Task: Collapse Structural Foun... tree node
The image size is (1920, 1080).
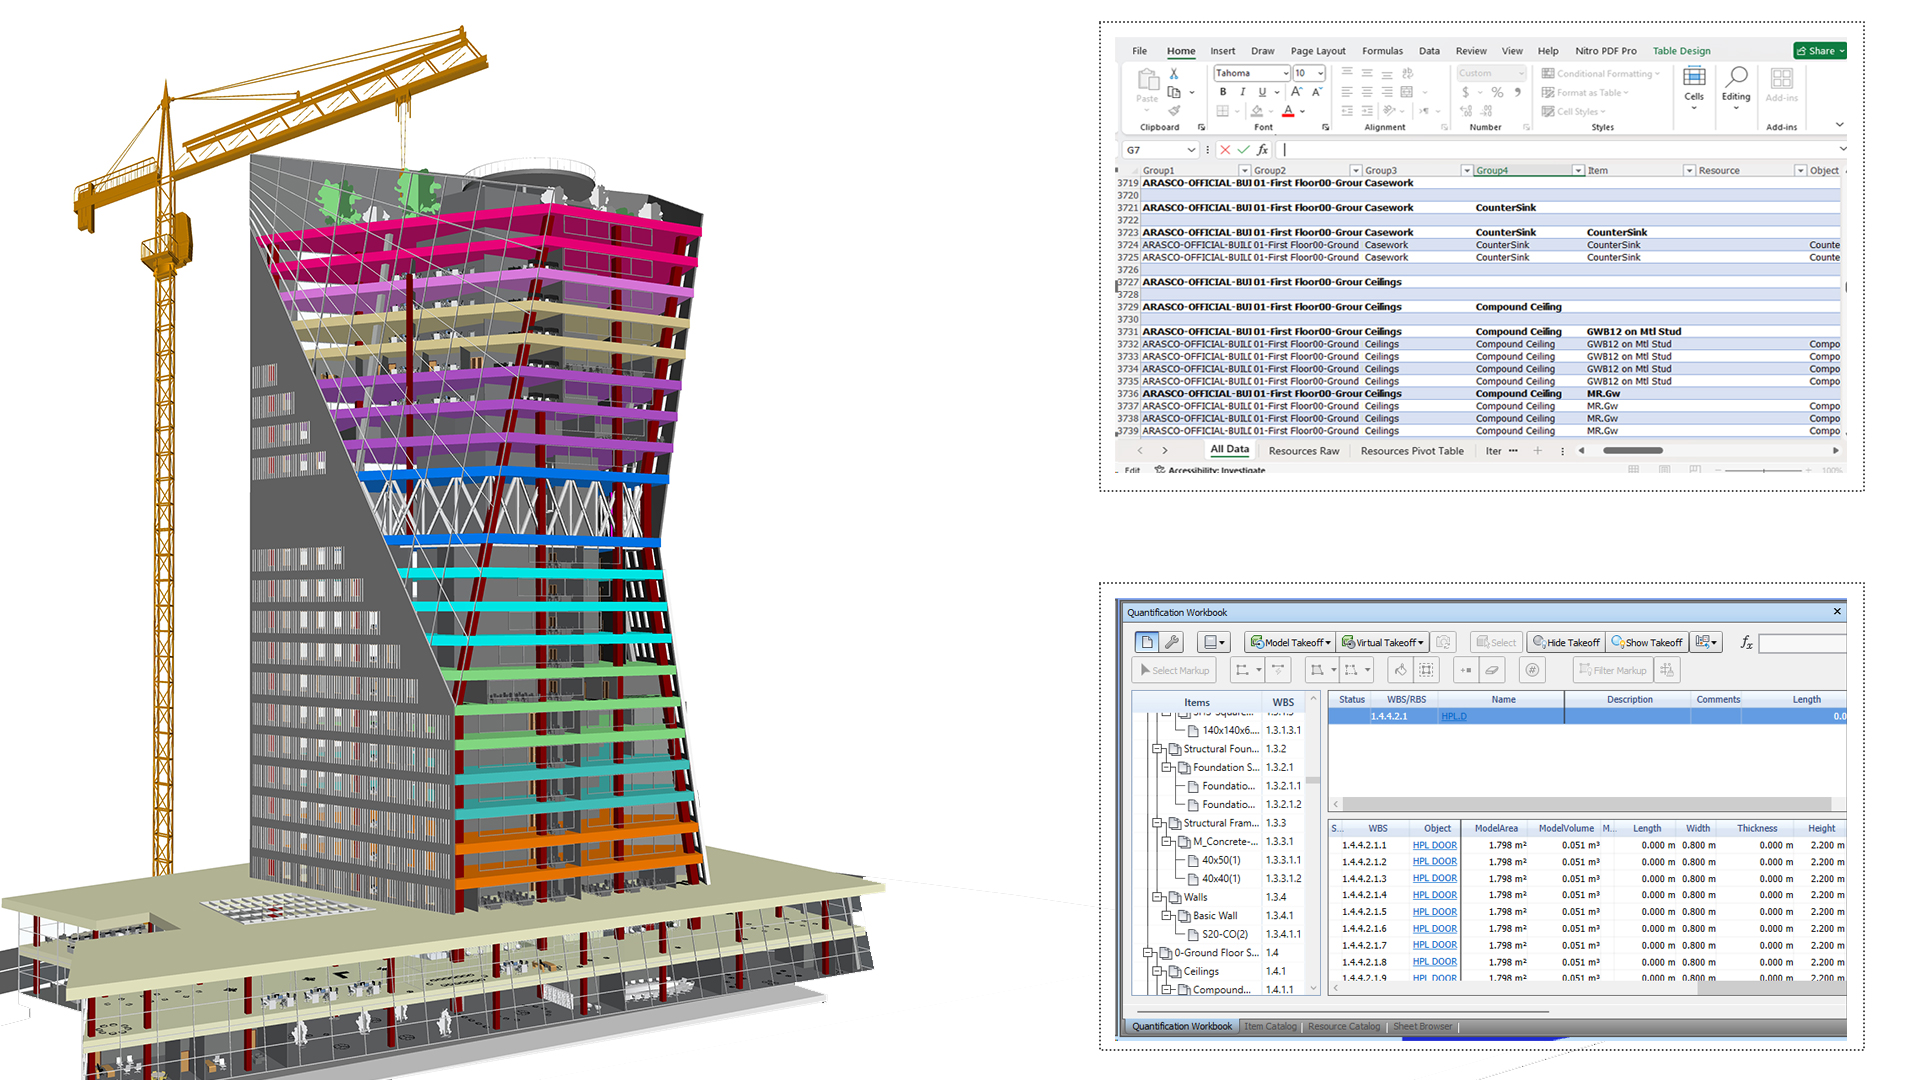Action: pyautogui.click(x=1157, y=749)
